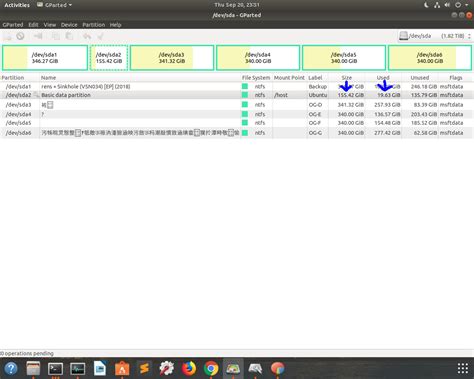The width and height of the screenshot is (474, 379).
Task: Select the /dev/sda3 row in the partition list
Action: [237, 105]
